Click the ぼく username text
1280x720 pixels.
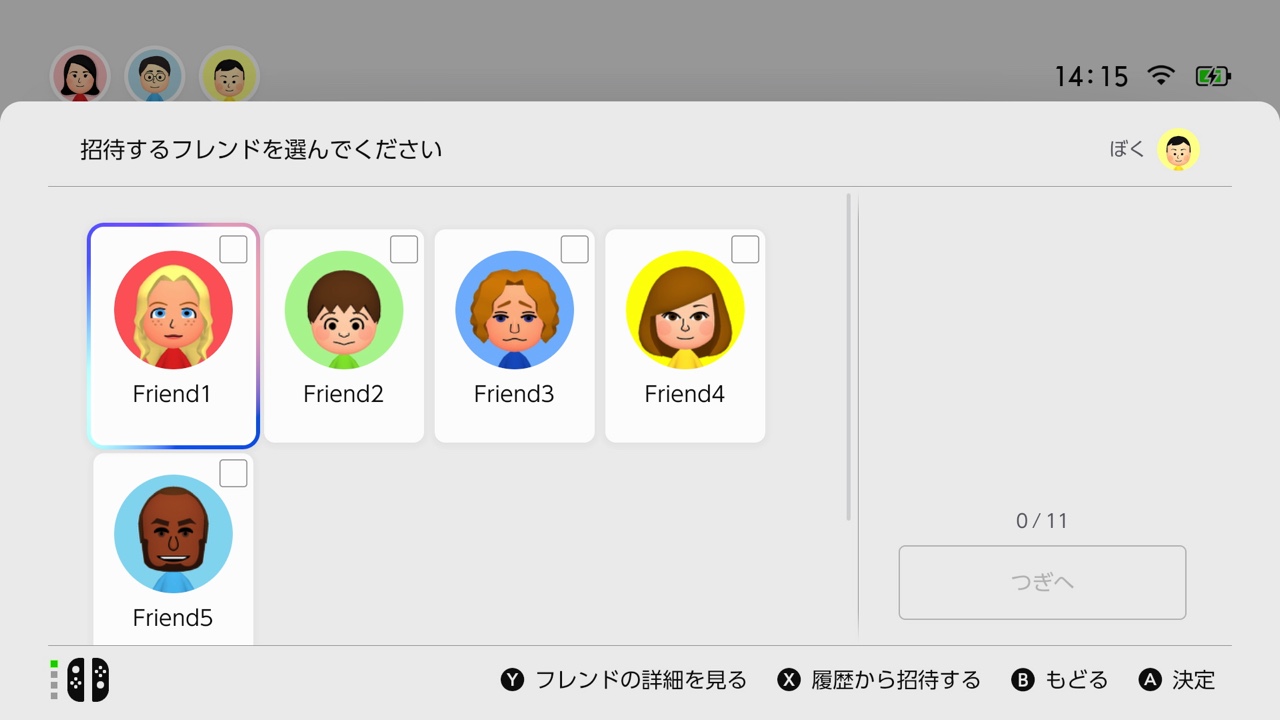click(x=1127, y=150)
